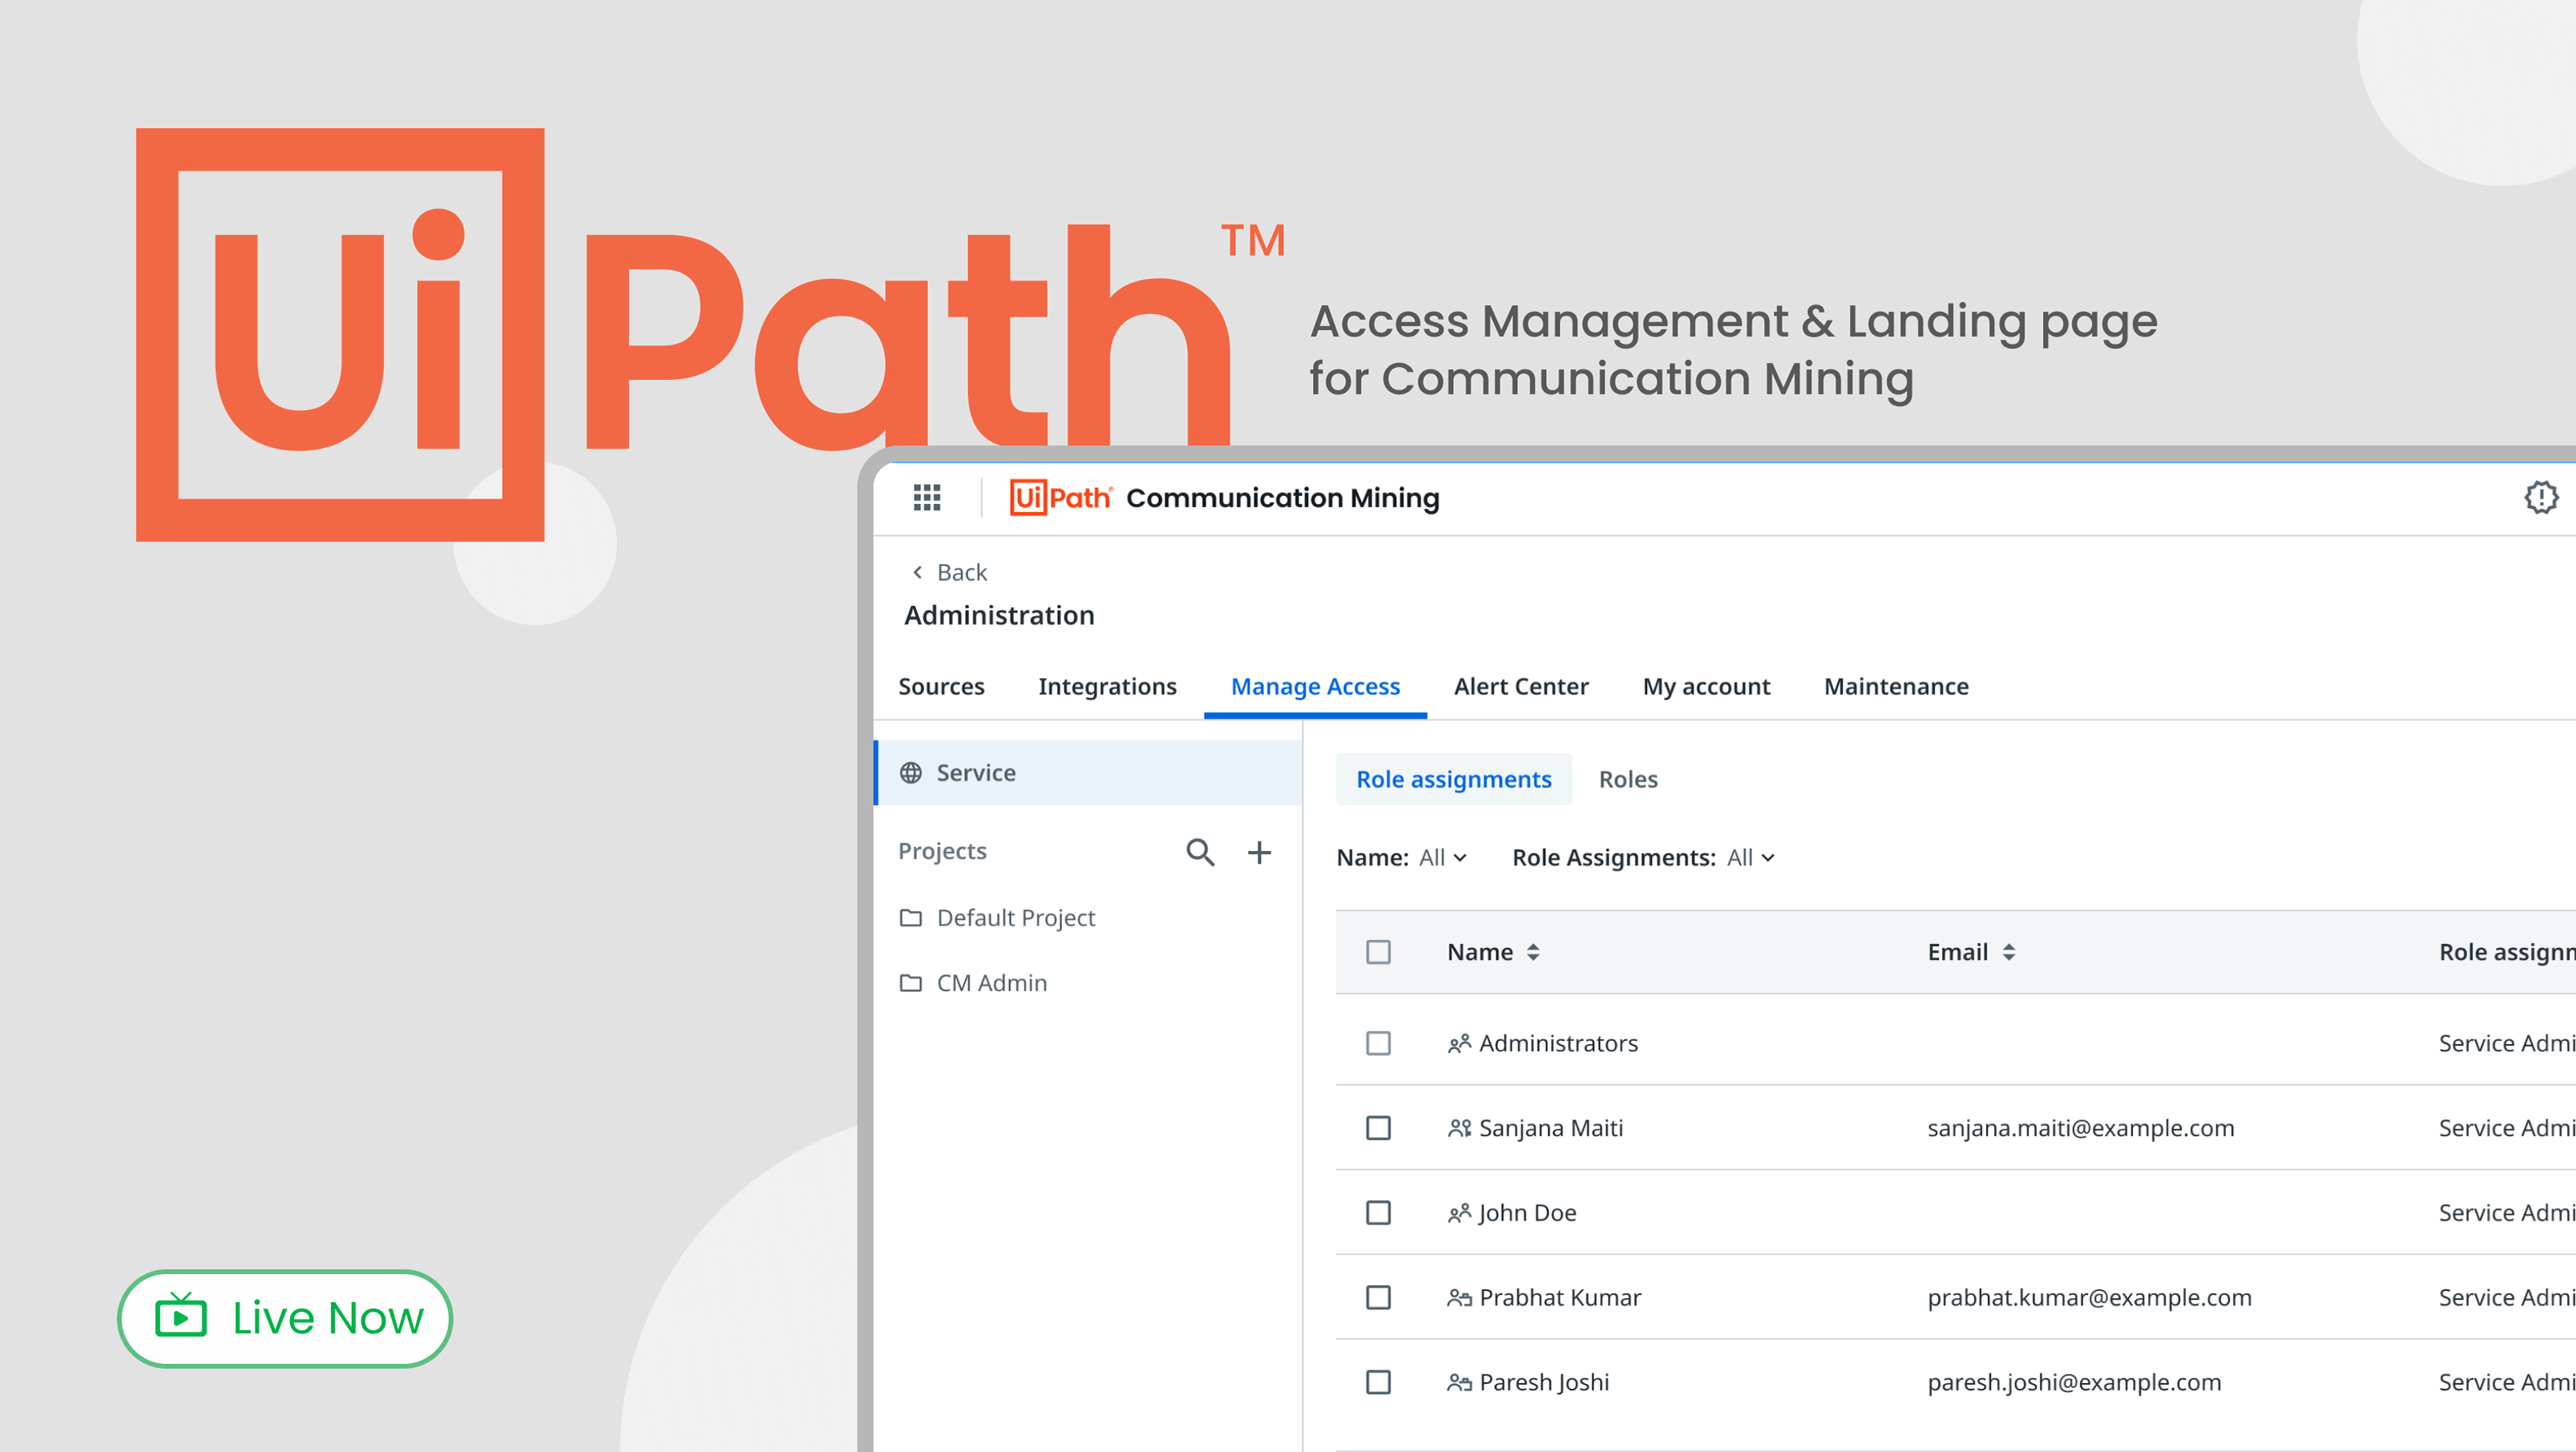Click the UiPath logo in header
The height and width of the screenshot is (1452, 2576).
[1060, 497]
